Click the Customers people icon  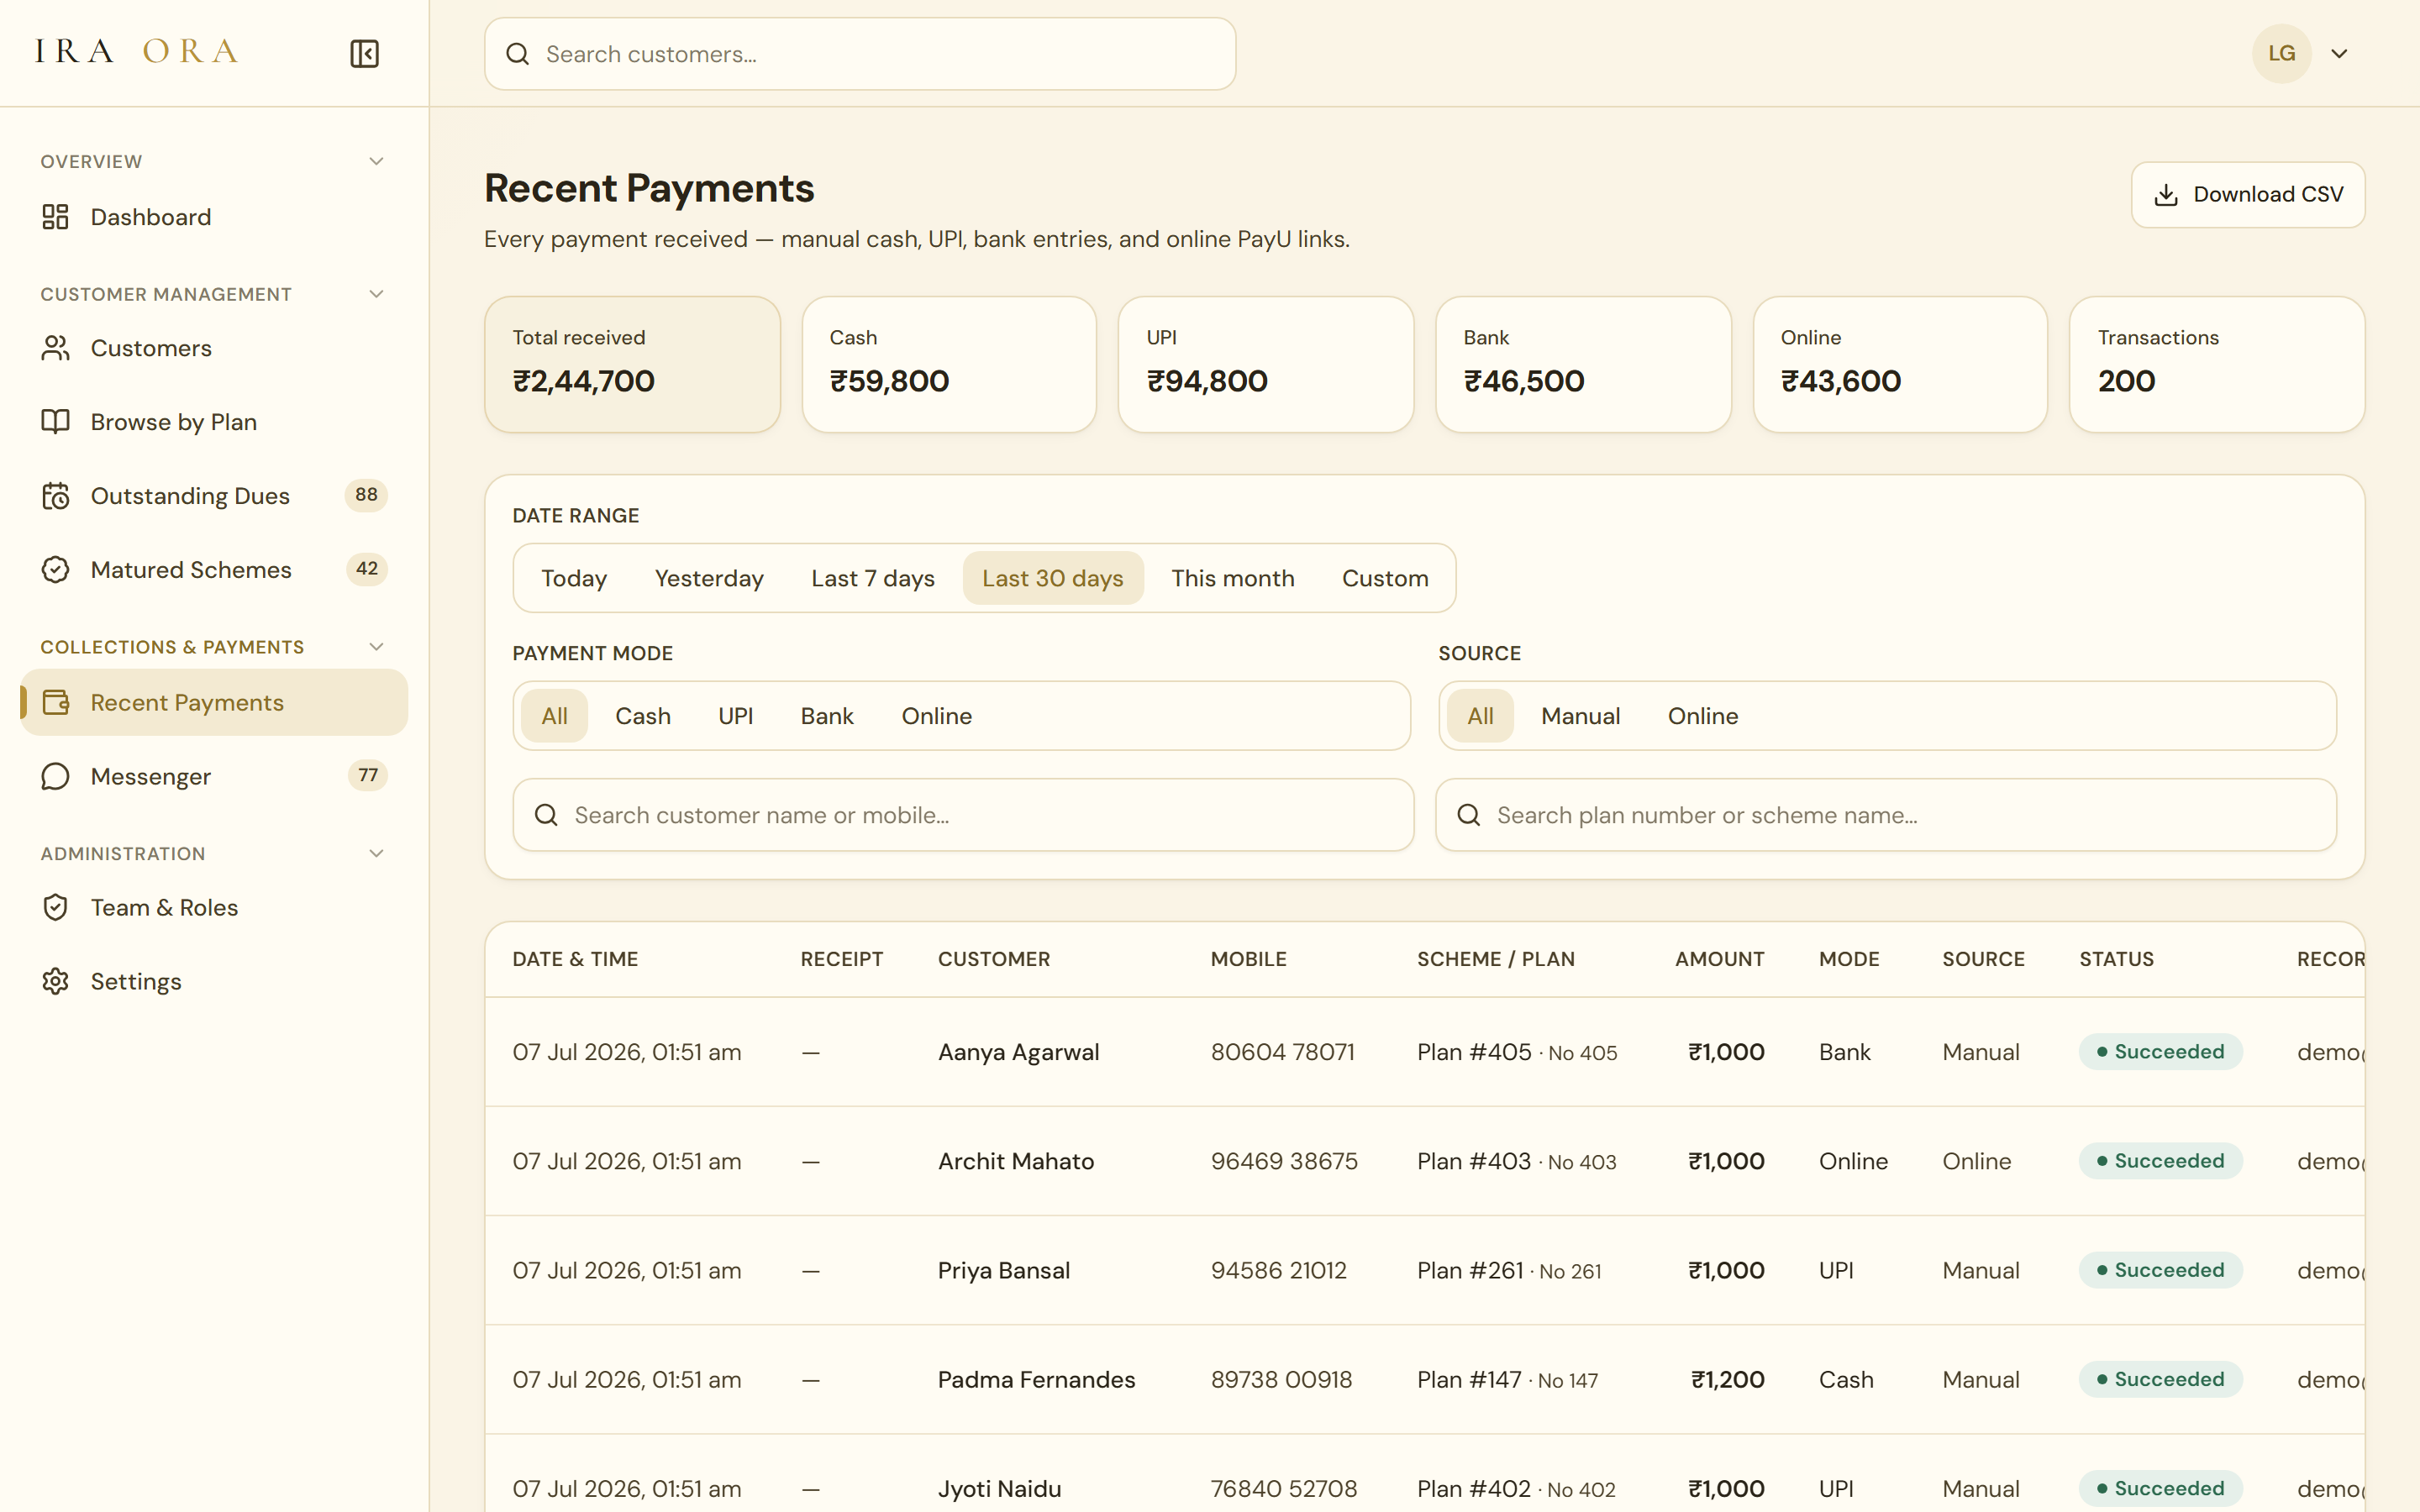55,348
